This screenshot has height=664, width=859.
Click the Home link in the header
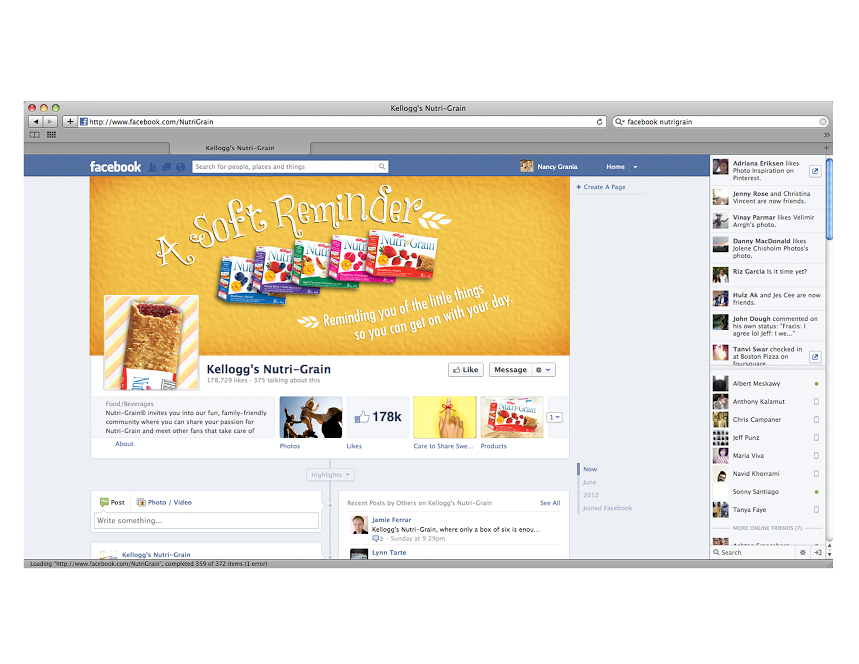pyautogui.click(x=615, y=167)
